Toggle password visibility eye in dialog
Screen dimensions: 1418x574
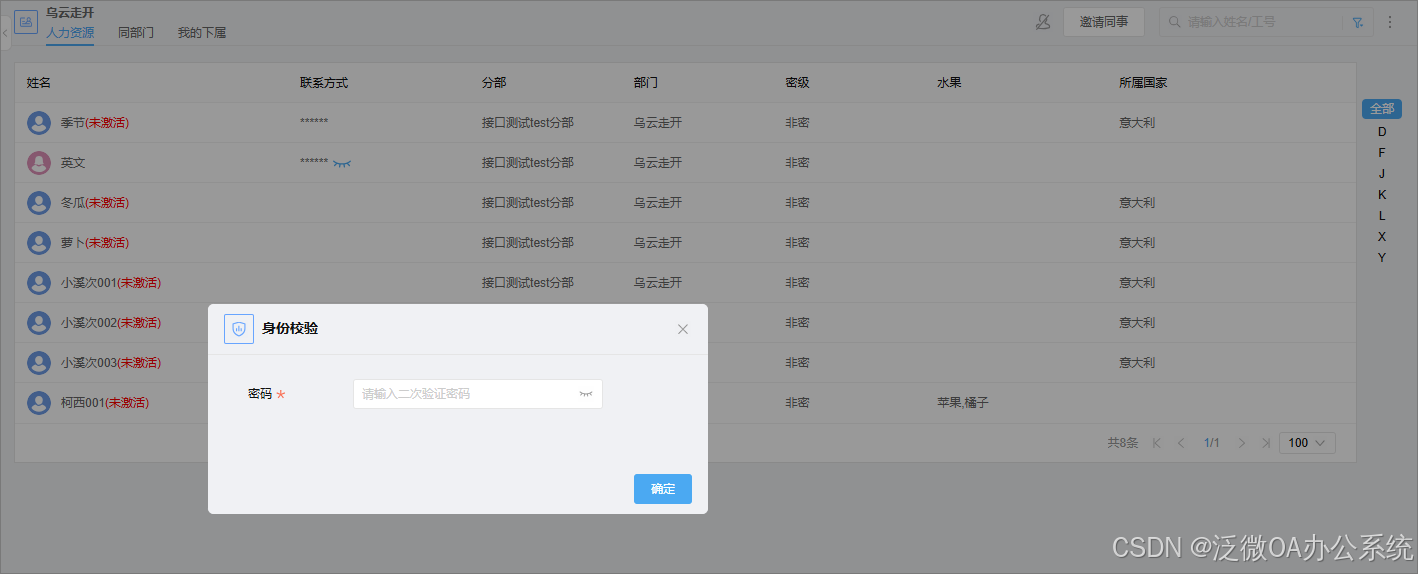(x=586, y=394)
